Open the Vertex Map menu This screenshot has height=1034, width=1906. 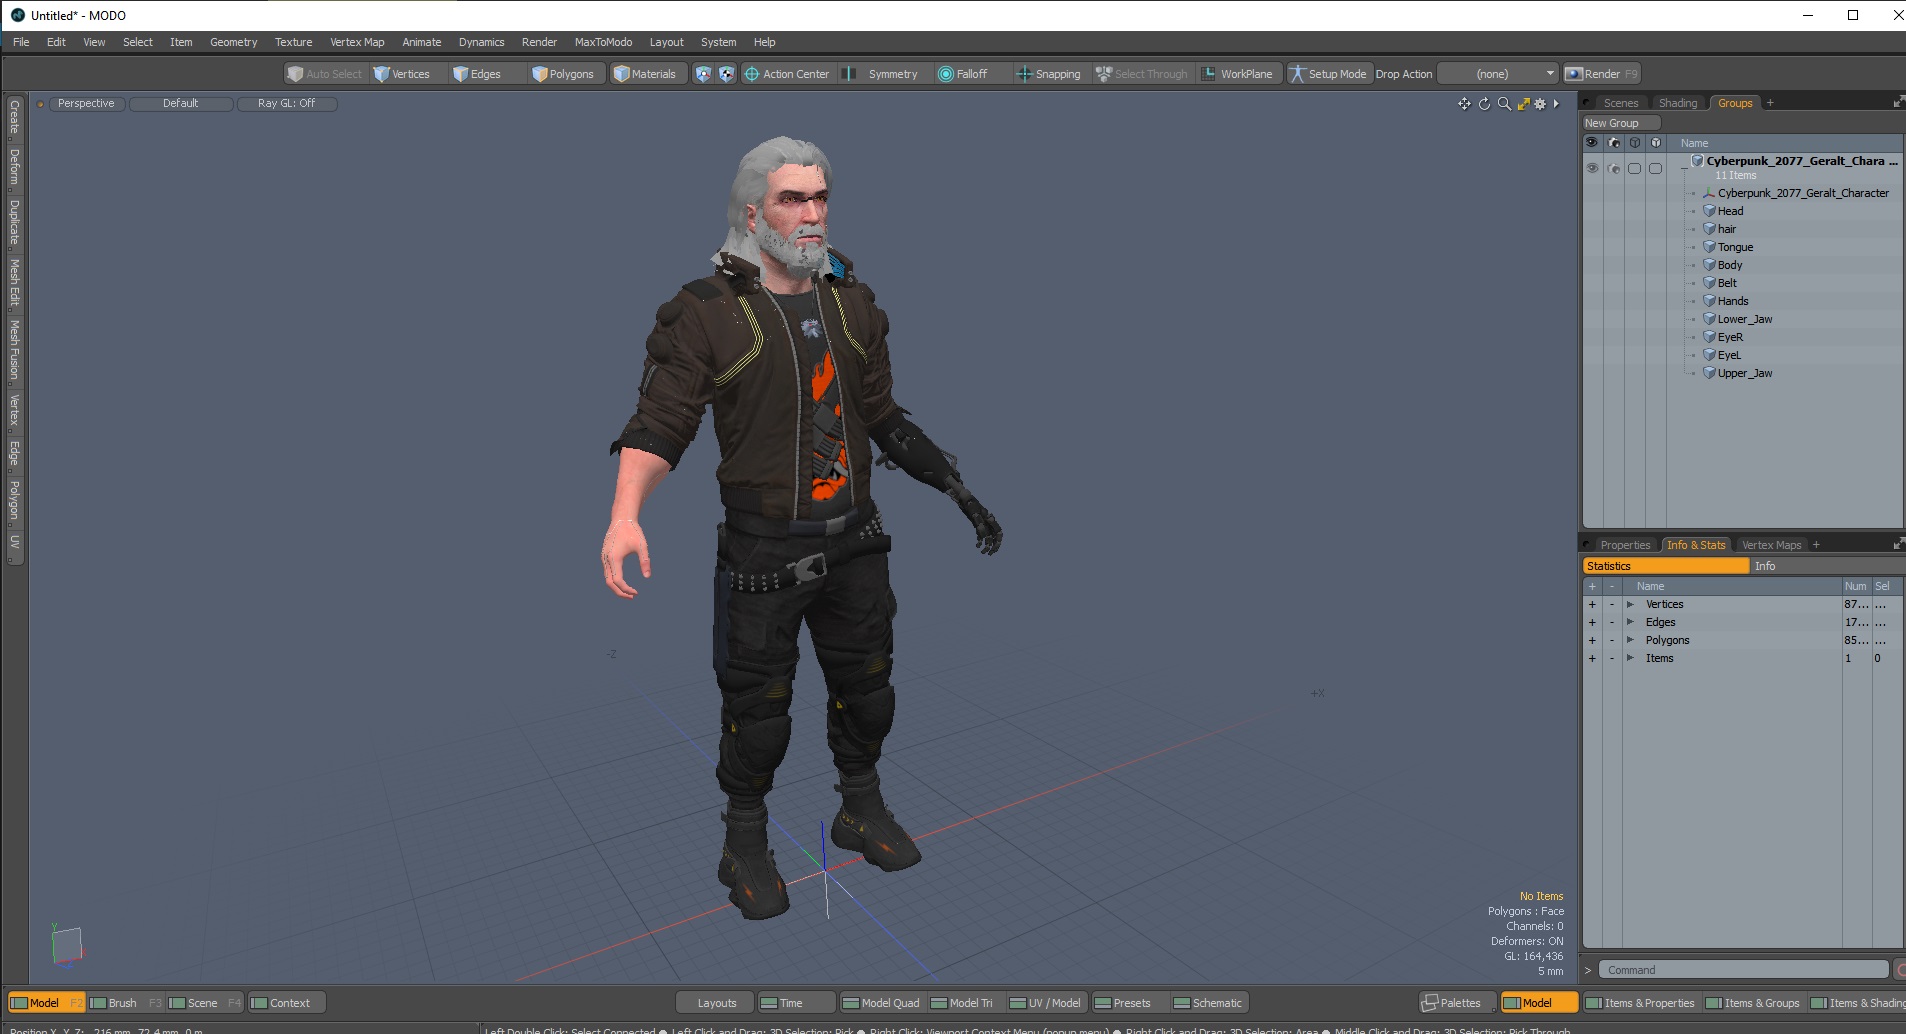pyautogui.click(x=357, y=42)
